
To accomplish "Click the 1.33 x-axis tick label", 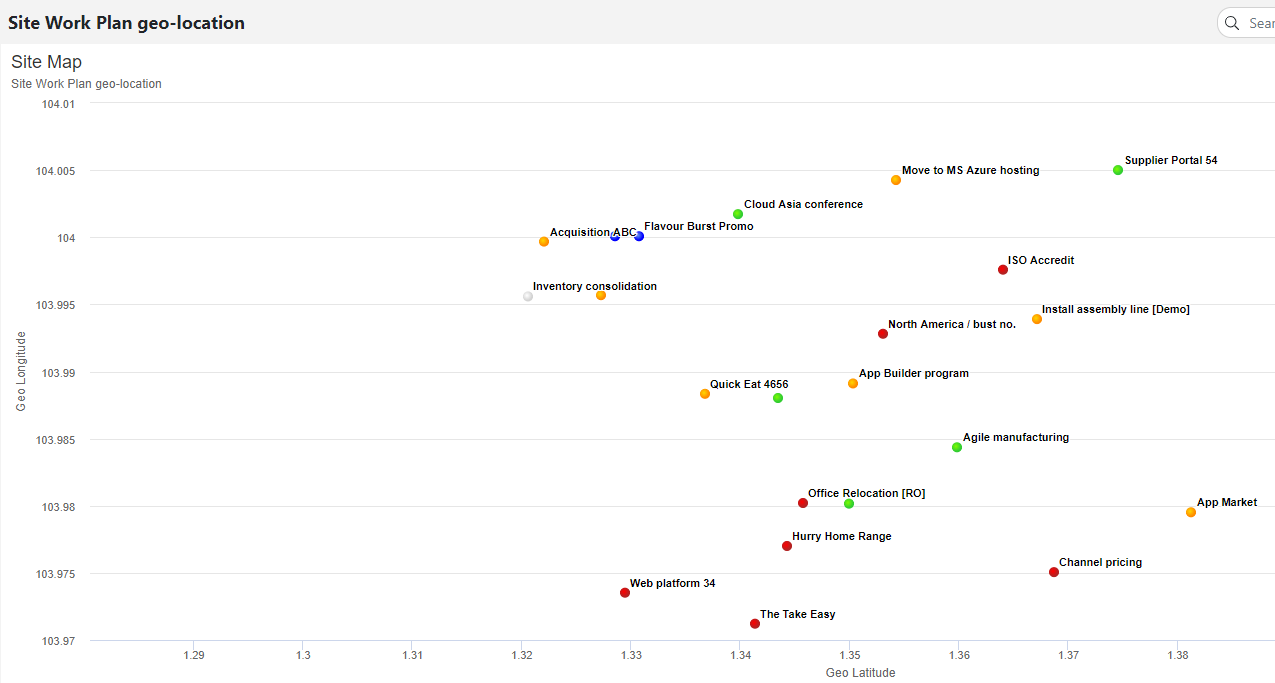I will [x=631, y=656].
